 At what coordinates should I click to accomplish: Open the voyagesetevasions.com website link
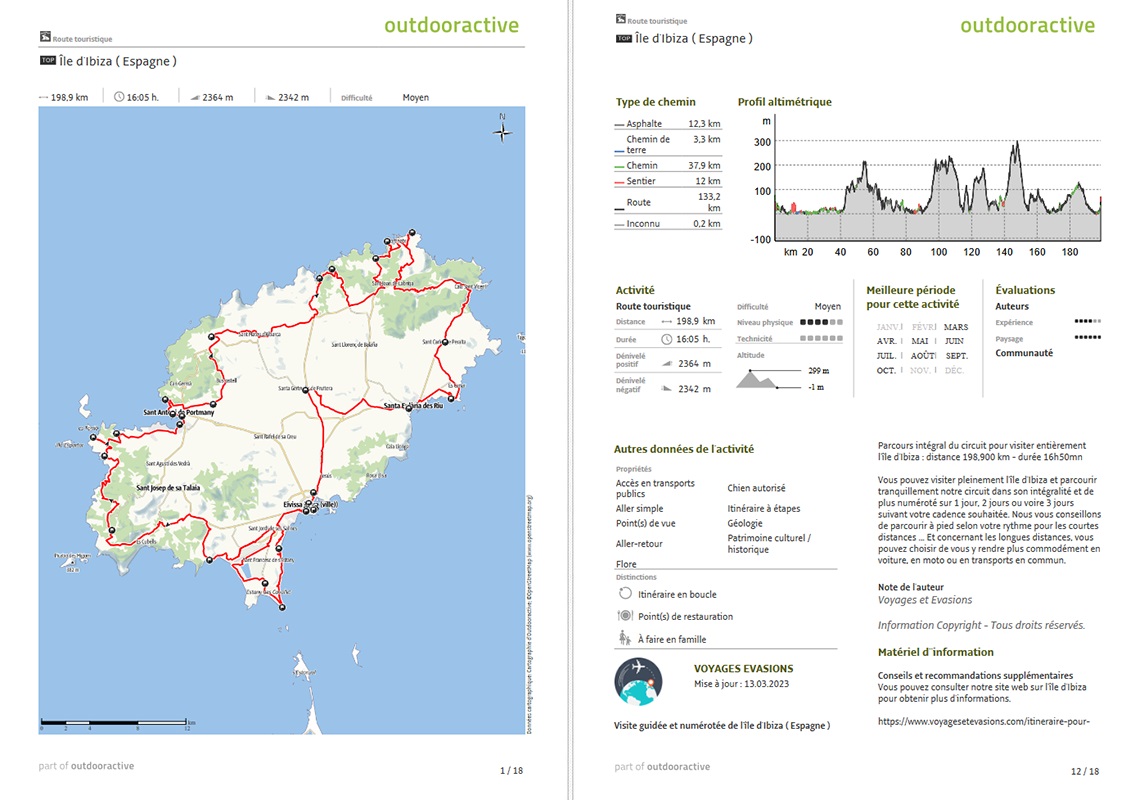click(x=984, y=721)
